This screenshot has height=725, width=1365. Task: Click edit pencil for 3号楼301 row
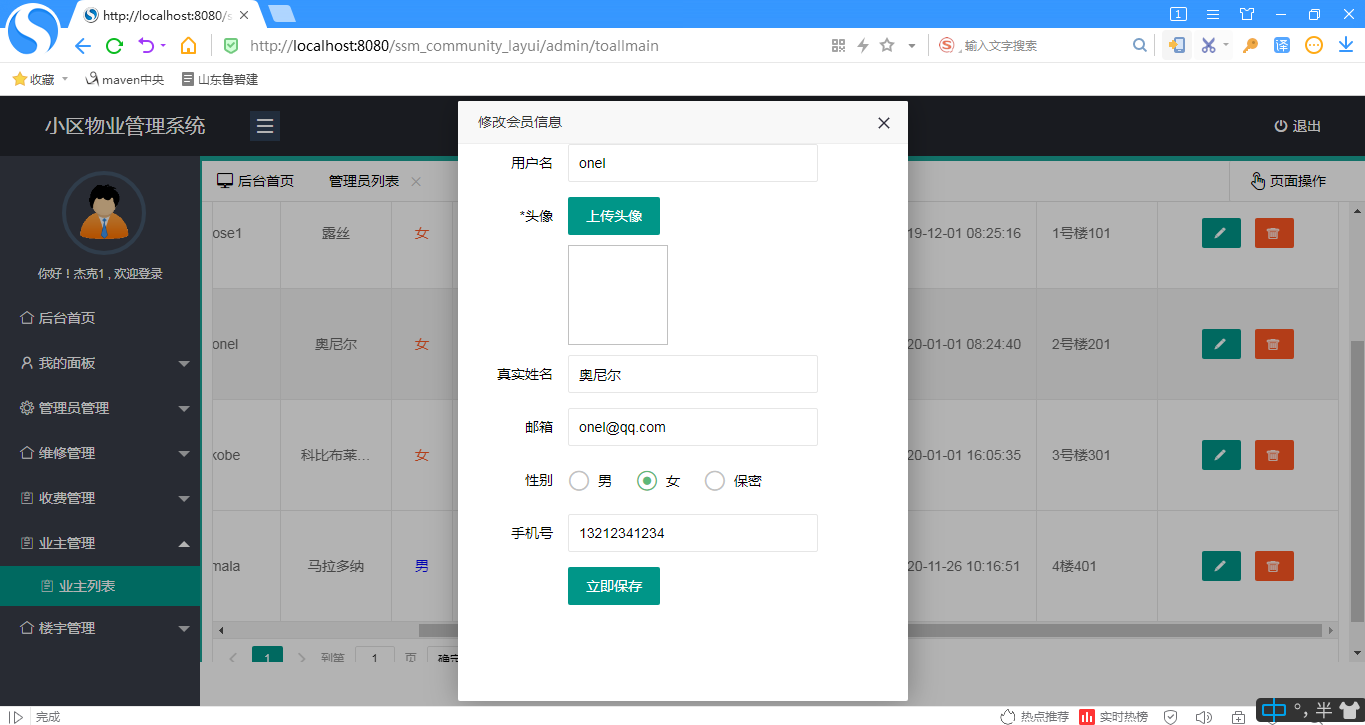pyautogui.click(x=1221, y=455)
